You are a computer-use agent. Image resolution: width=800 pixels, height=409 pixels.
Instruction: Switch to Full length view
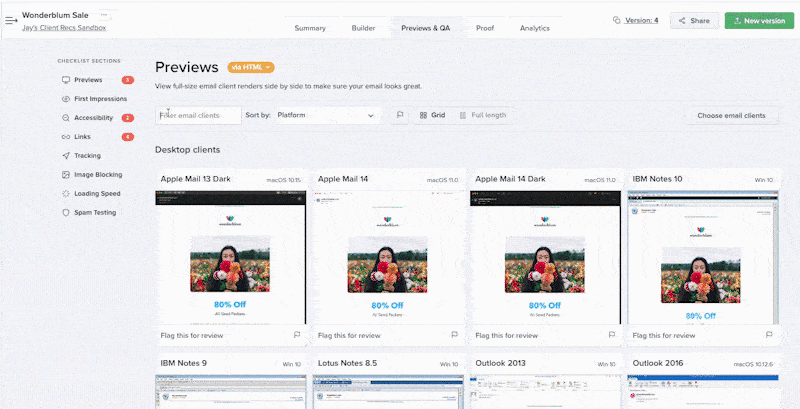coord(483,115)
